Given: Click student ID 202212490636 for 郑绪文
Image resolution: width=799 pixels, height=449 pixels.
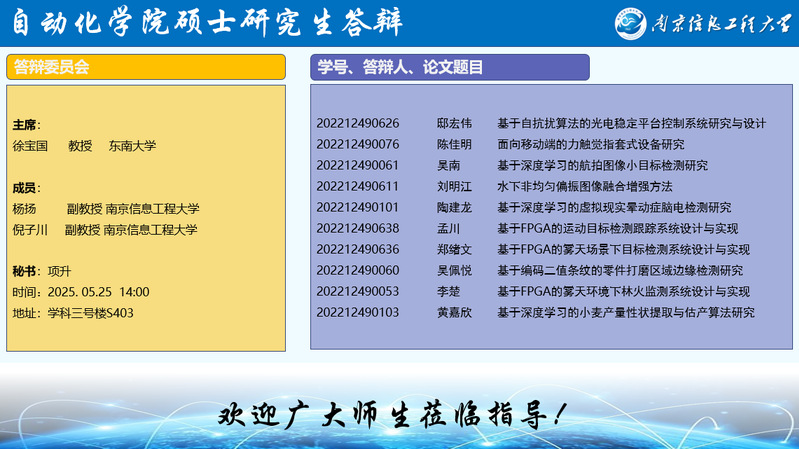Looking at the screenshot, I should click(x=357, y=250).
